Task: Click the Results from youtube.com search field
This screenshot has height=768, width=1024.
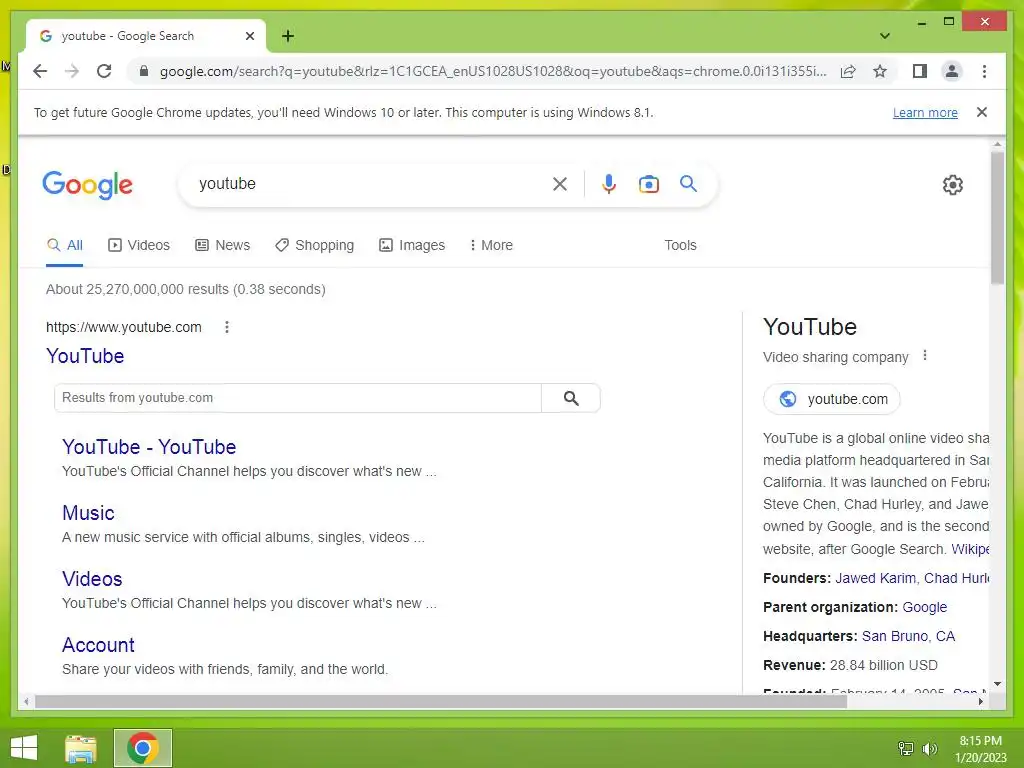Action: click(x=298, y=398)
